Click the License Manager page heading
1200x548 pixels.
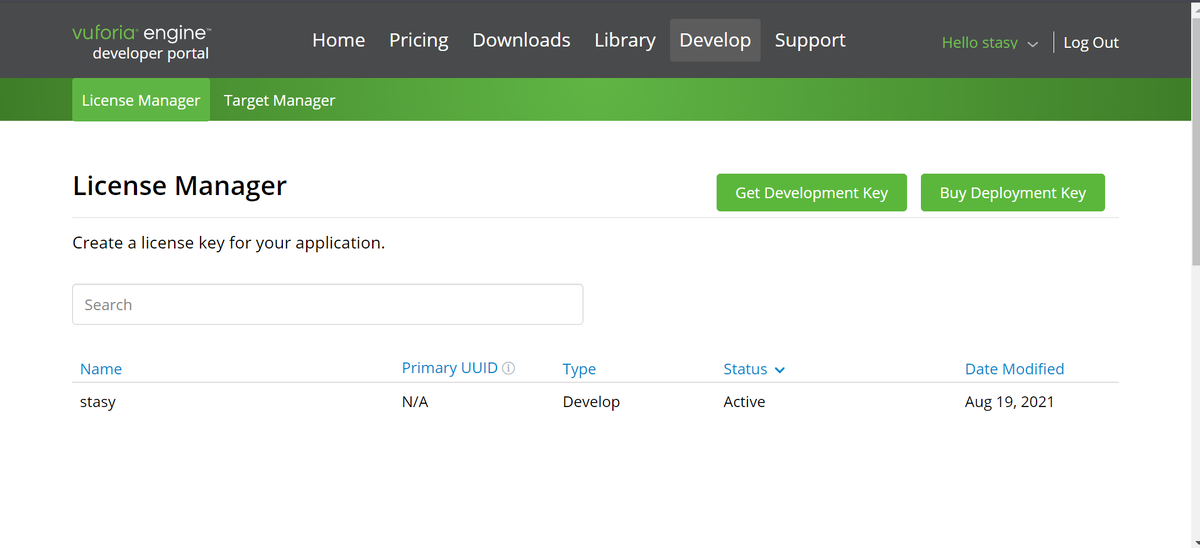coord(180,186)
